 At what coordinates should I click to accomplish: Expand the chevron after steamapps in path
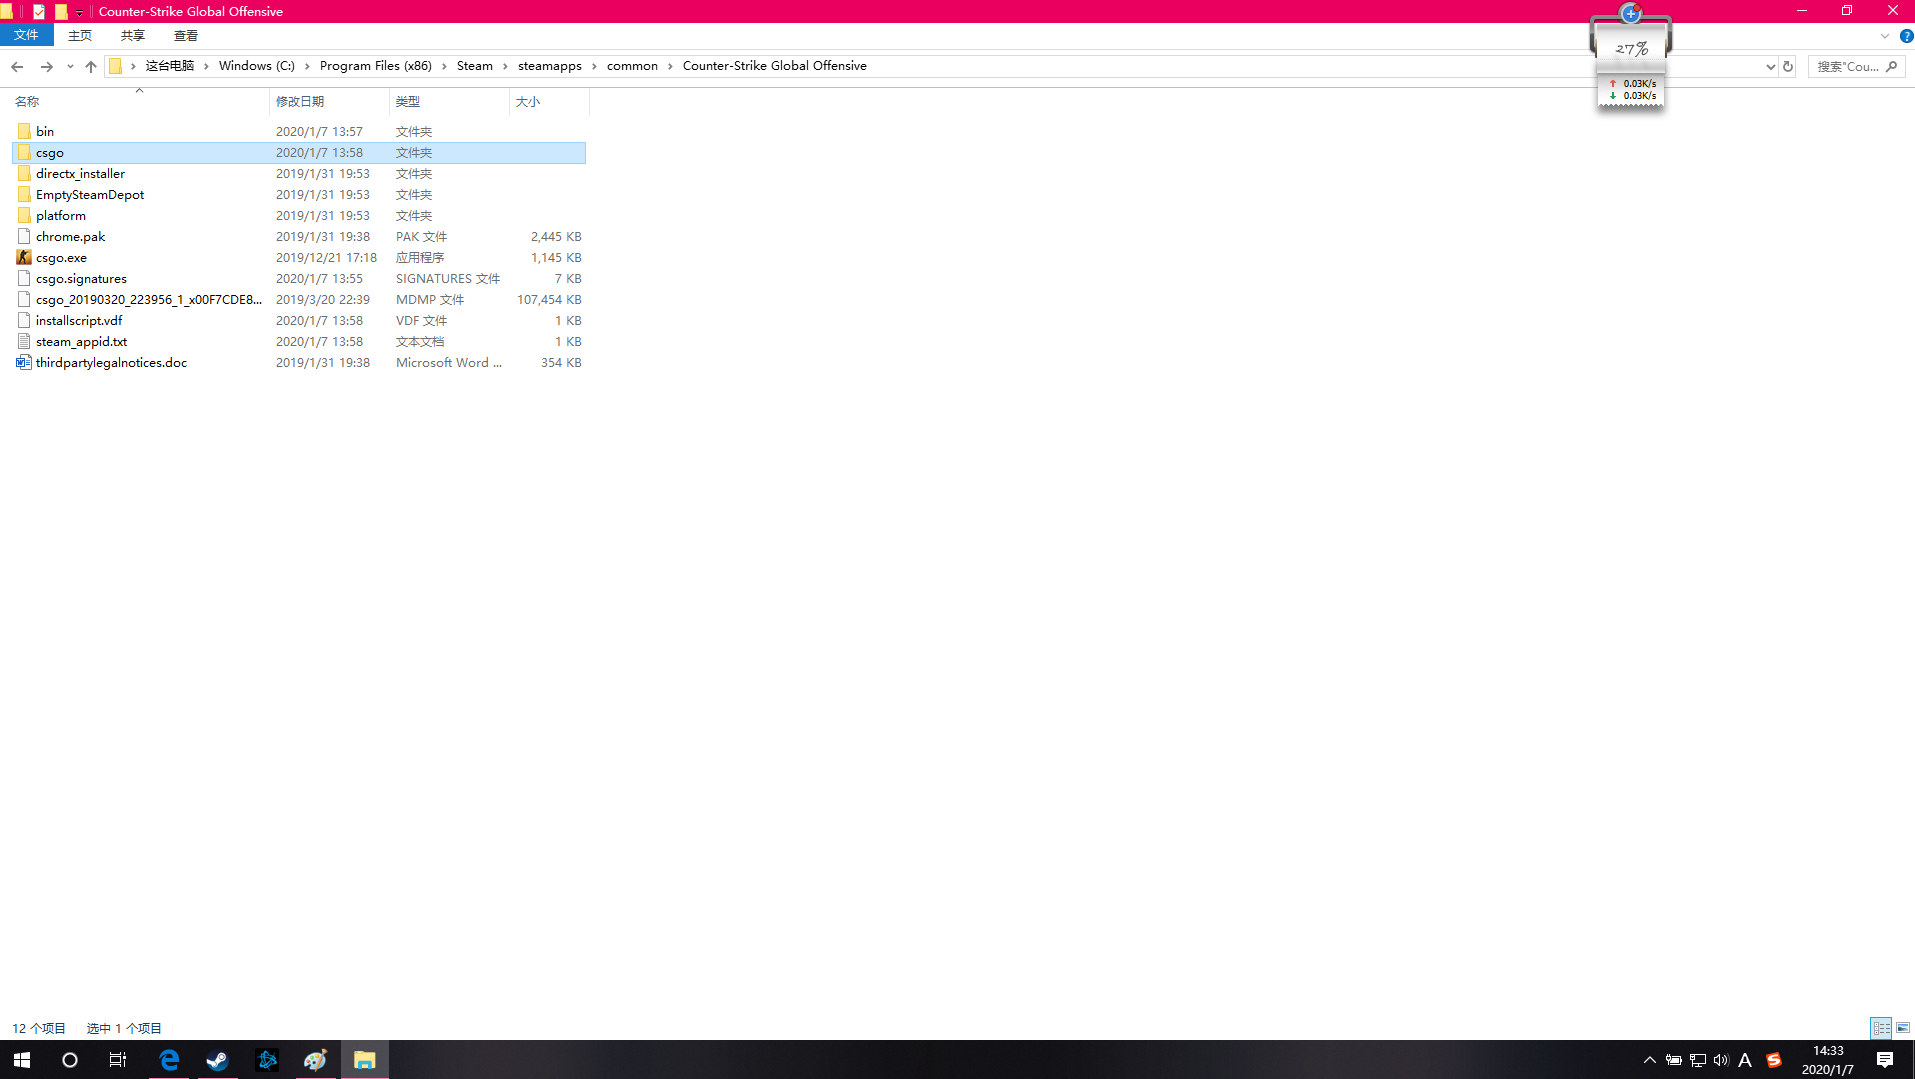pyautogui.click(x=594, y=66)
